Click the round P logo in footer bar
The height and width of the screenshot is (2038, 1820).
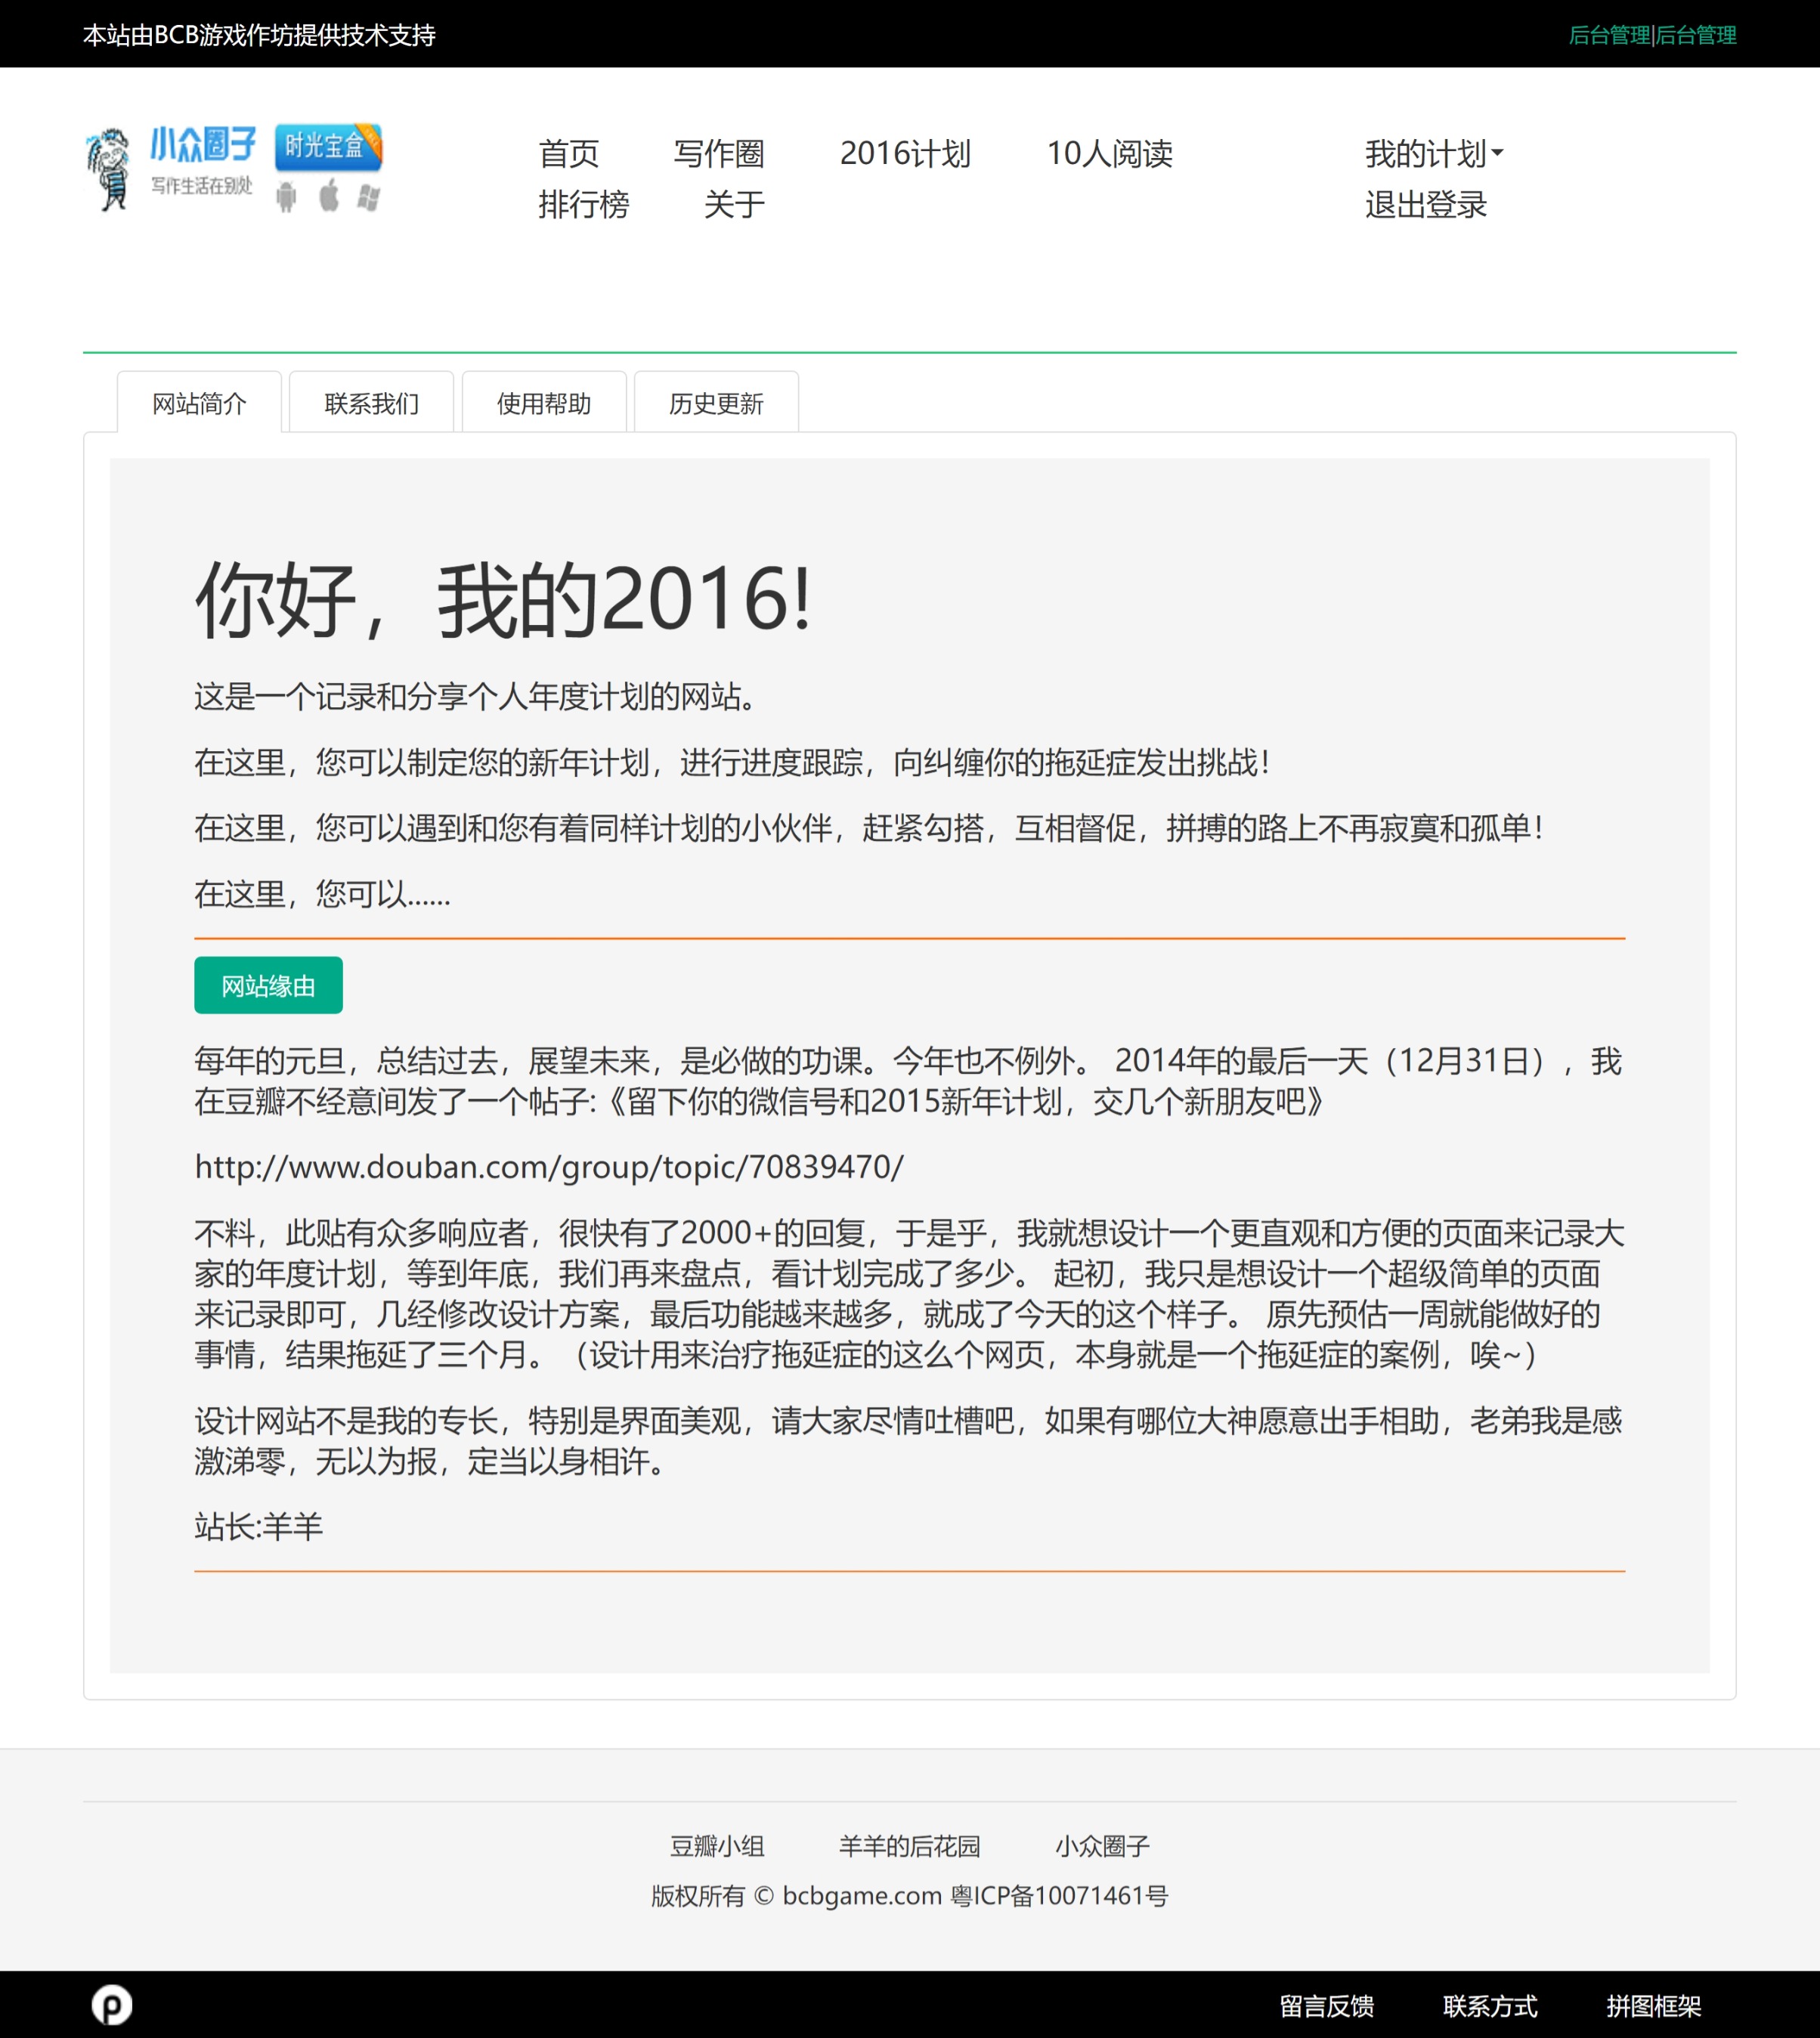tap(112, 2004)
